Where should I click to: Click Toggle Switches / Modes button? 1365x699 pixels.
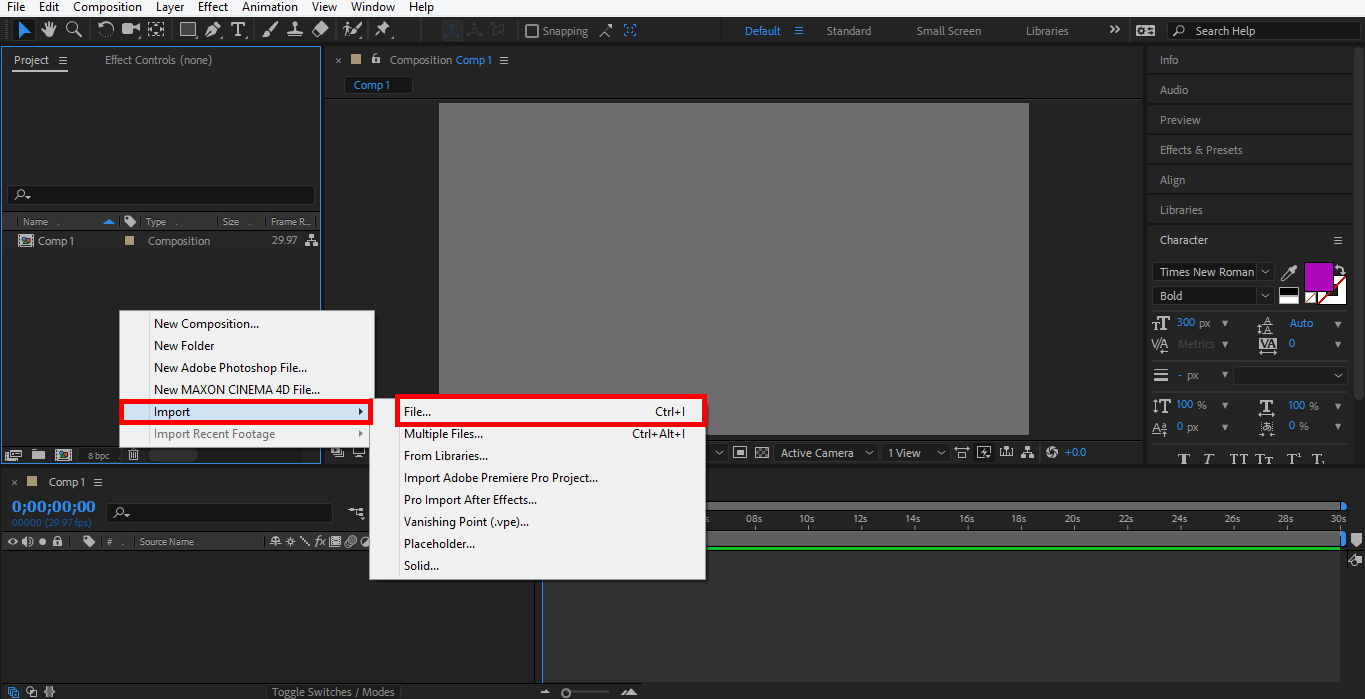pyautogui.click(x=333, y=692)
